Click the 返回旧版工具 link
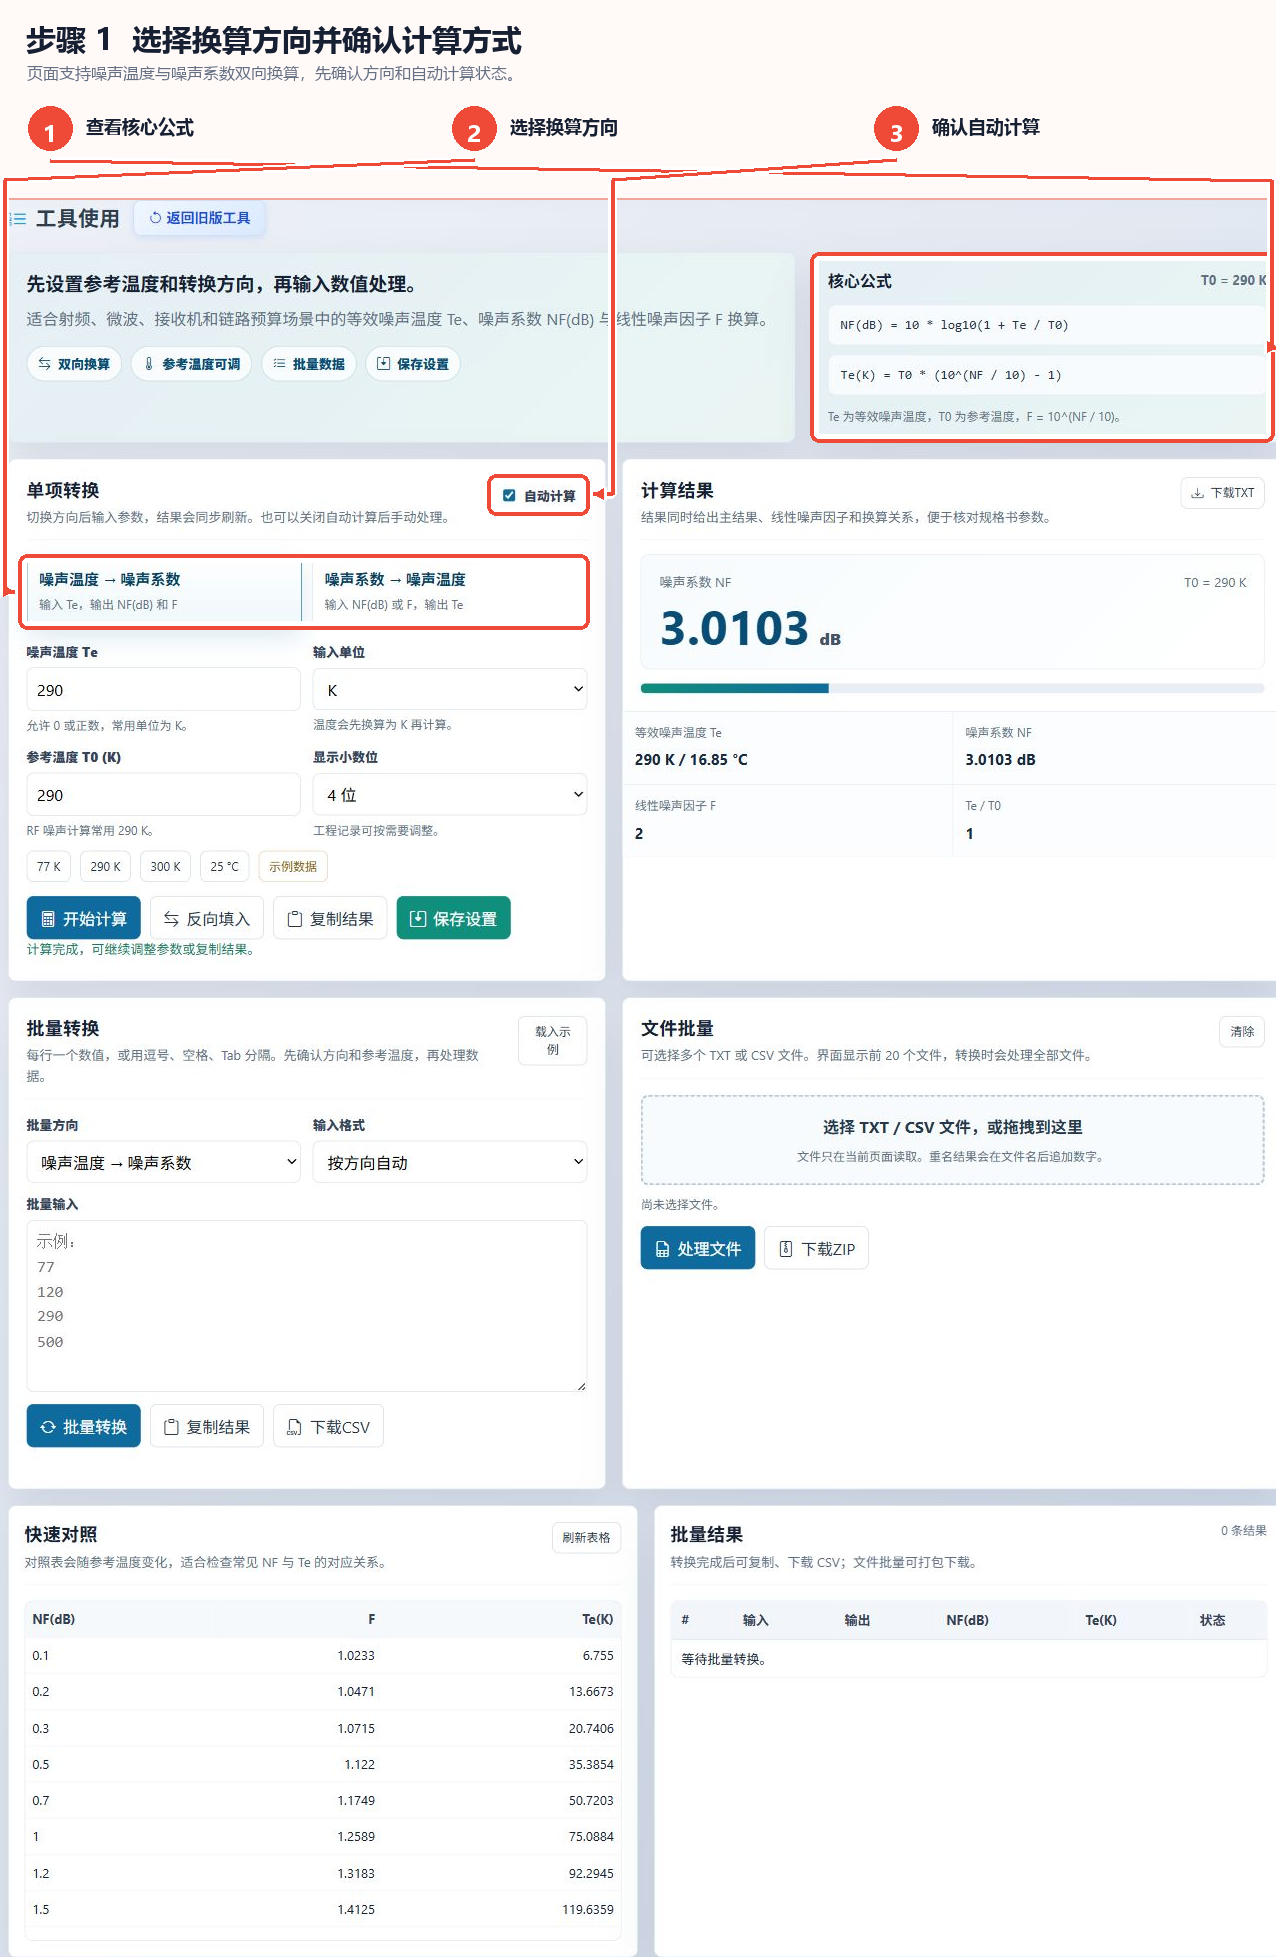Viewport: 1276px width, 1957px height. (x=200, y=218)
